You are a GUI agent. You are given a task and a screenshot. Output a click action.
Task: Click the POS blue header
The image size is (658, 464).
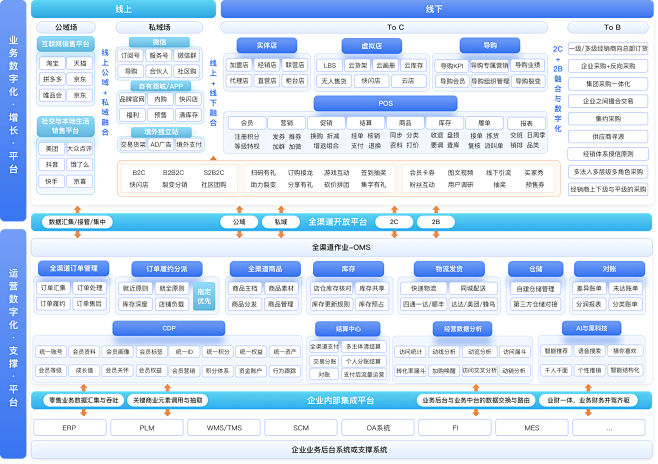pyautogui.click(x=385, y=103)
